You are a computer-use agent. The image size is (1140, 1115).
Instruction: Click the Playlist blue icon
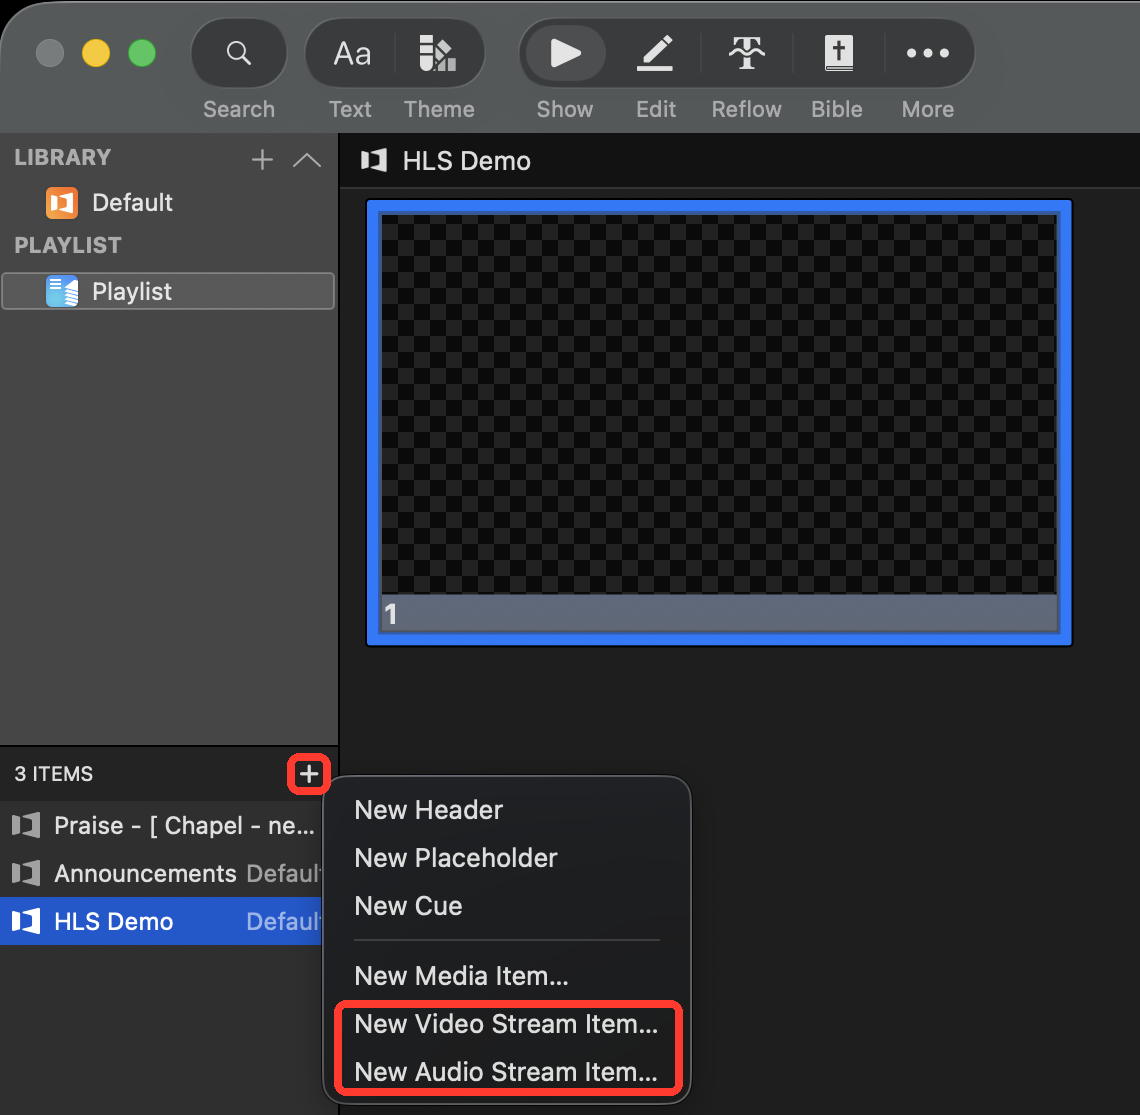pos(62,291)
